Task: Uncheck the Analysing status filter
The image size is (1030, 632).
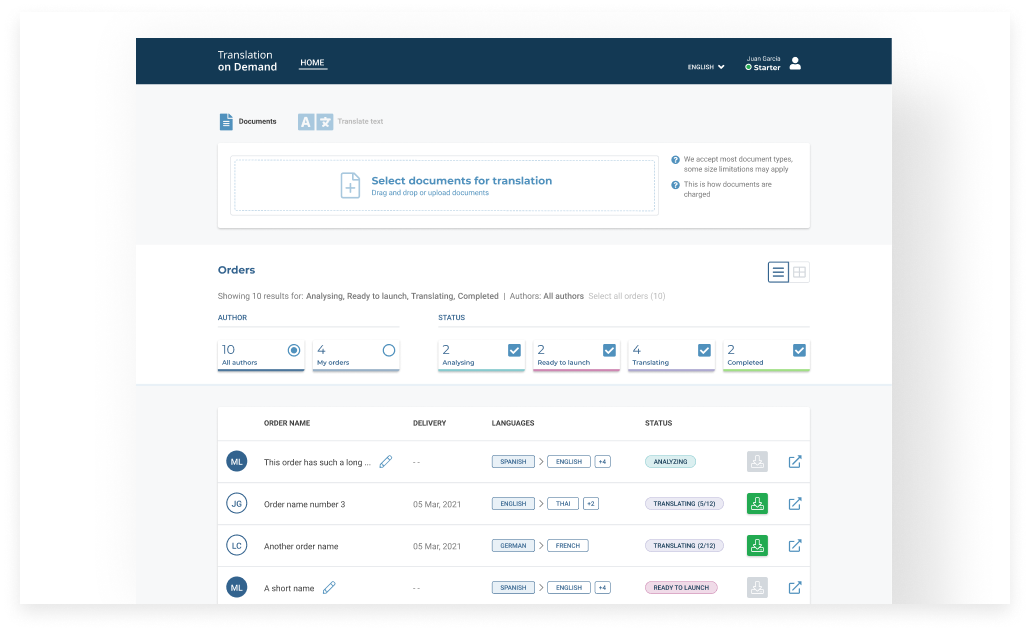Action: [514, 350]
